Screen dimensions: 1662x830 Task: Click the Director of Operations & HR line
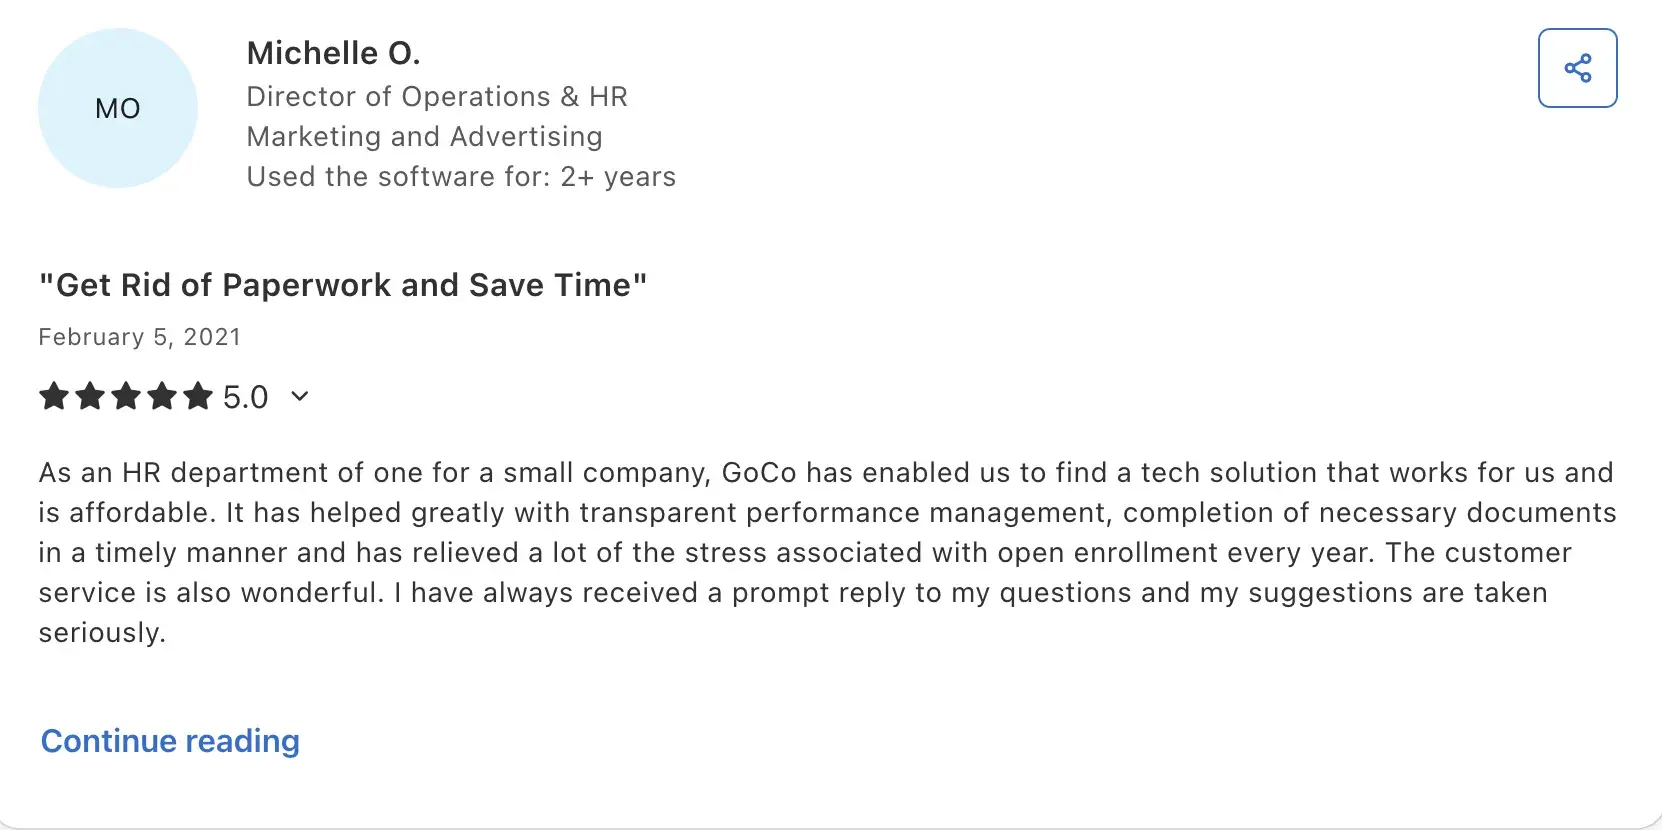(x=437, y=97)
